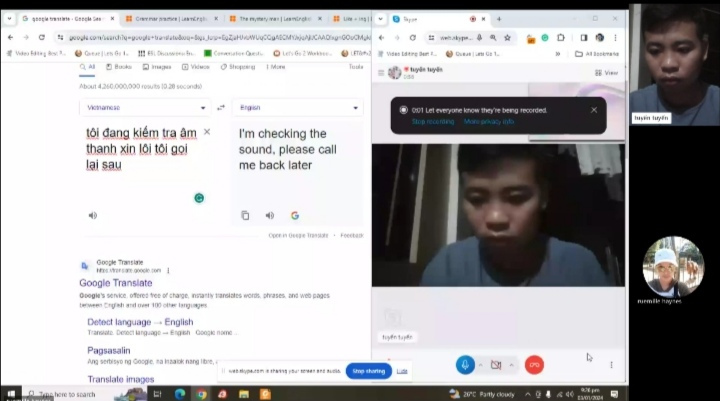Copy the English translation text
Screen dimensions: 720x401
click(245, 215)
